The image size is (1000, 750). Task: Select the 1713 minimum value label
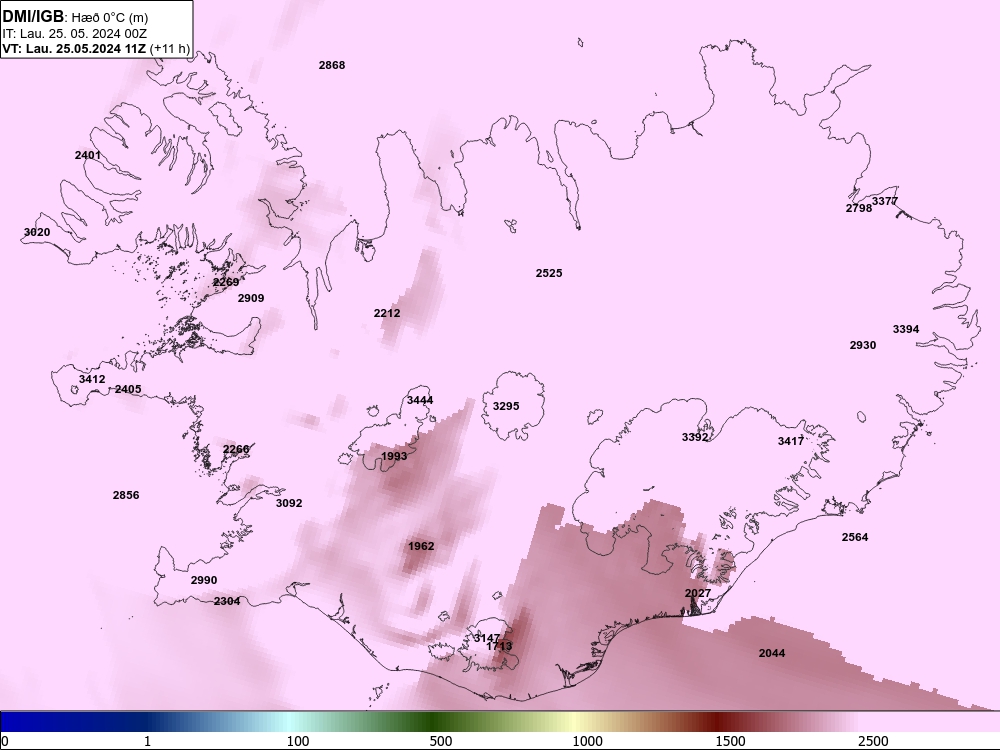(x=499, y=646)
